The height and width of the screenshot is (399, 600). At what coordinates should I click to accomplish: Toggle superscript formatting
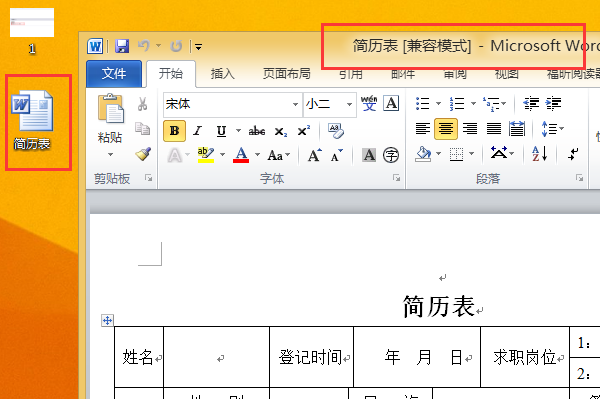[304, 131]
